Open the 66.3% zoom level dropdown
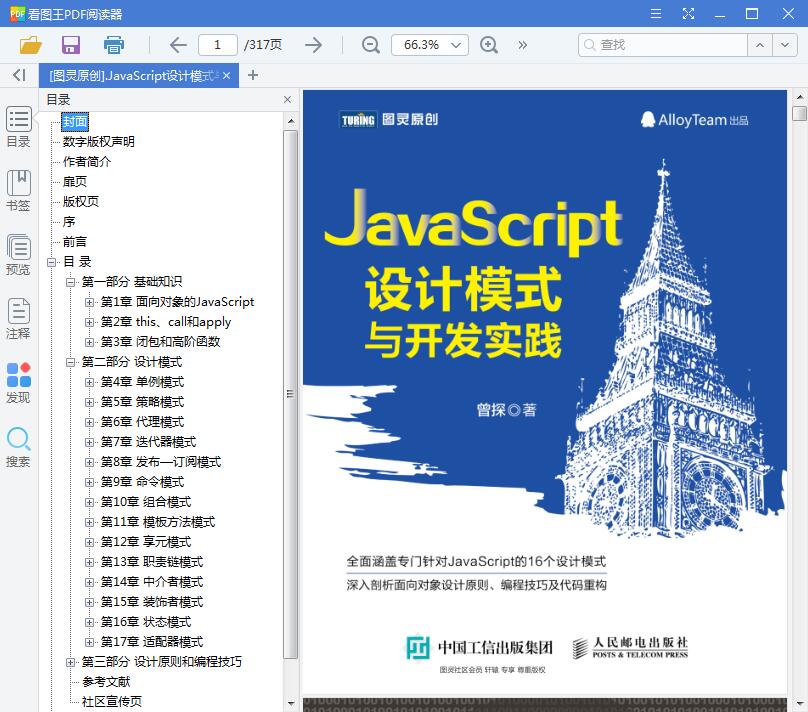This screenshot has height=712, width=808. [x=430, y=45]
